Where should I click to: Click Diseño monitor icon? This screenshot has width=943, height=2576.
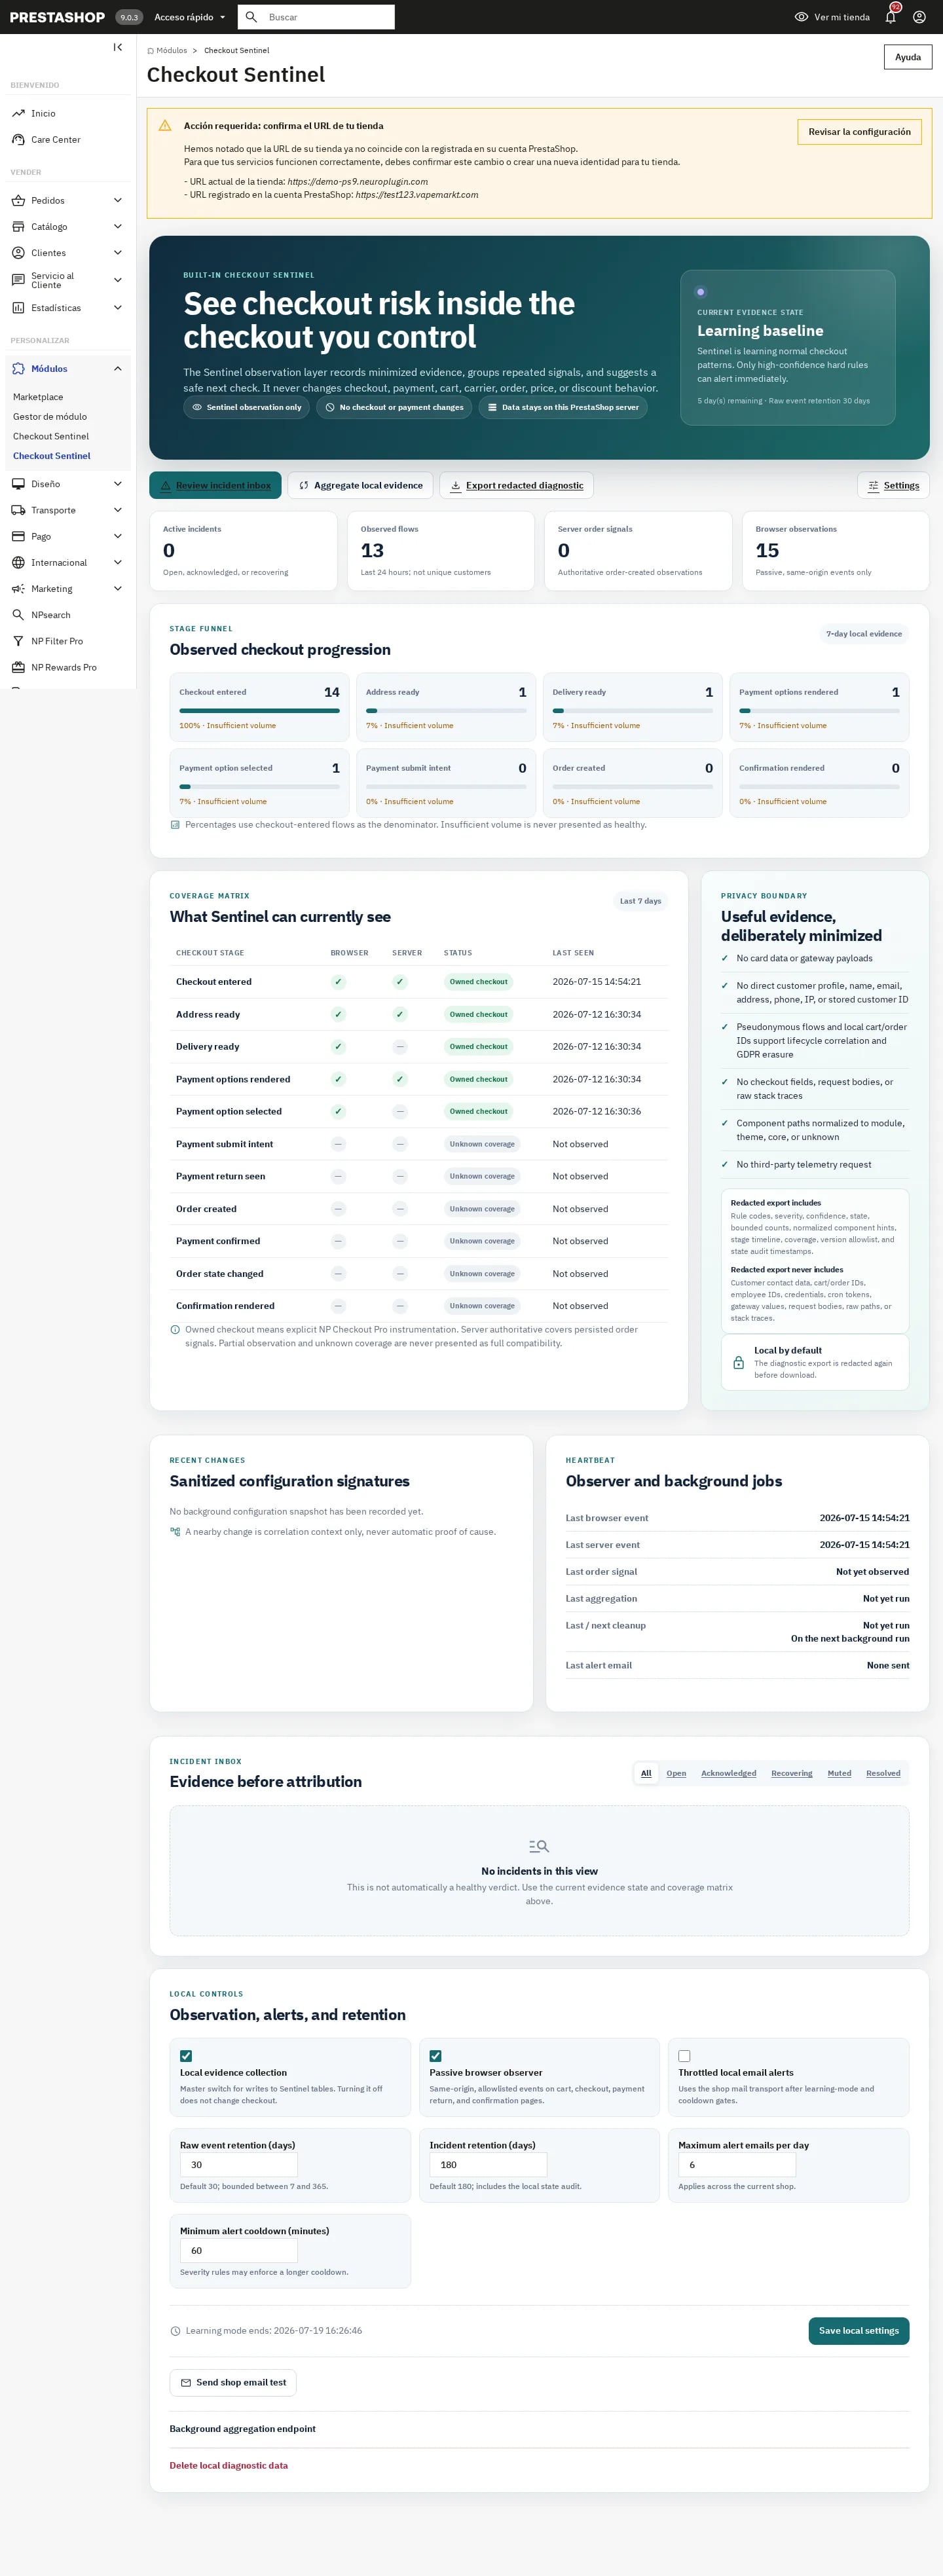point(18,484)
